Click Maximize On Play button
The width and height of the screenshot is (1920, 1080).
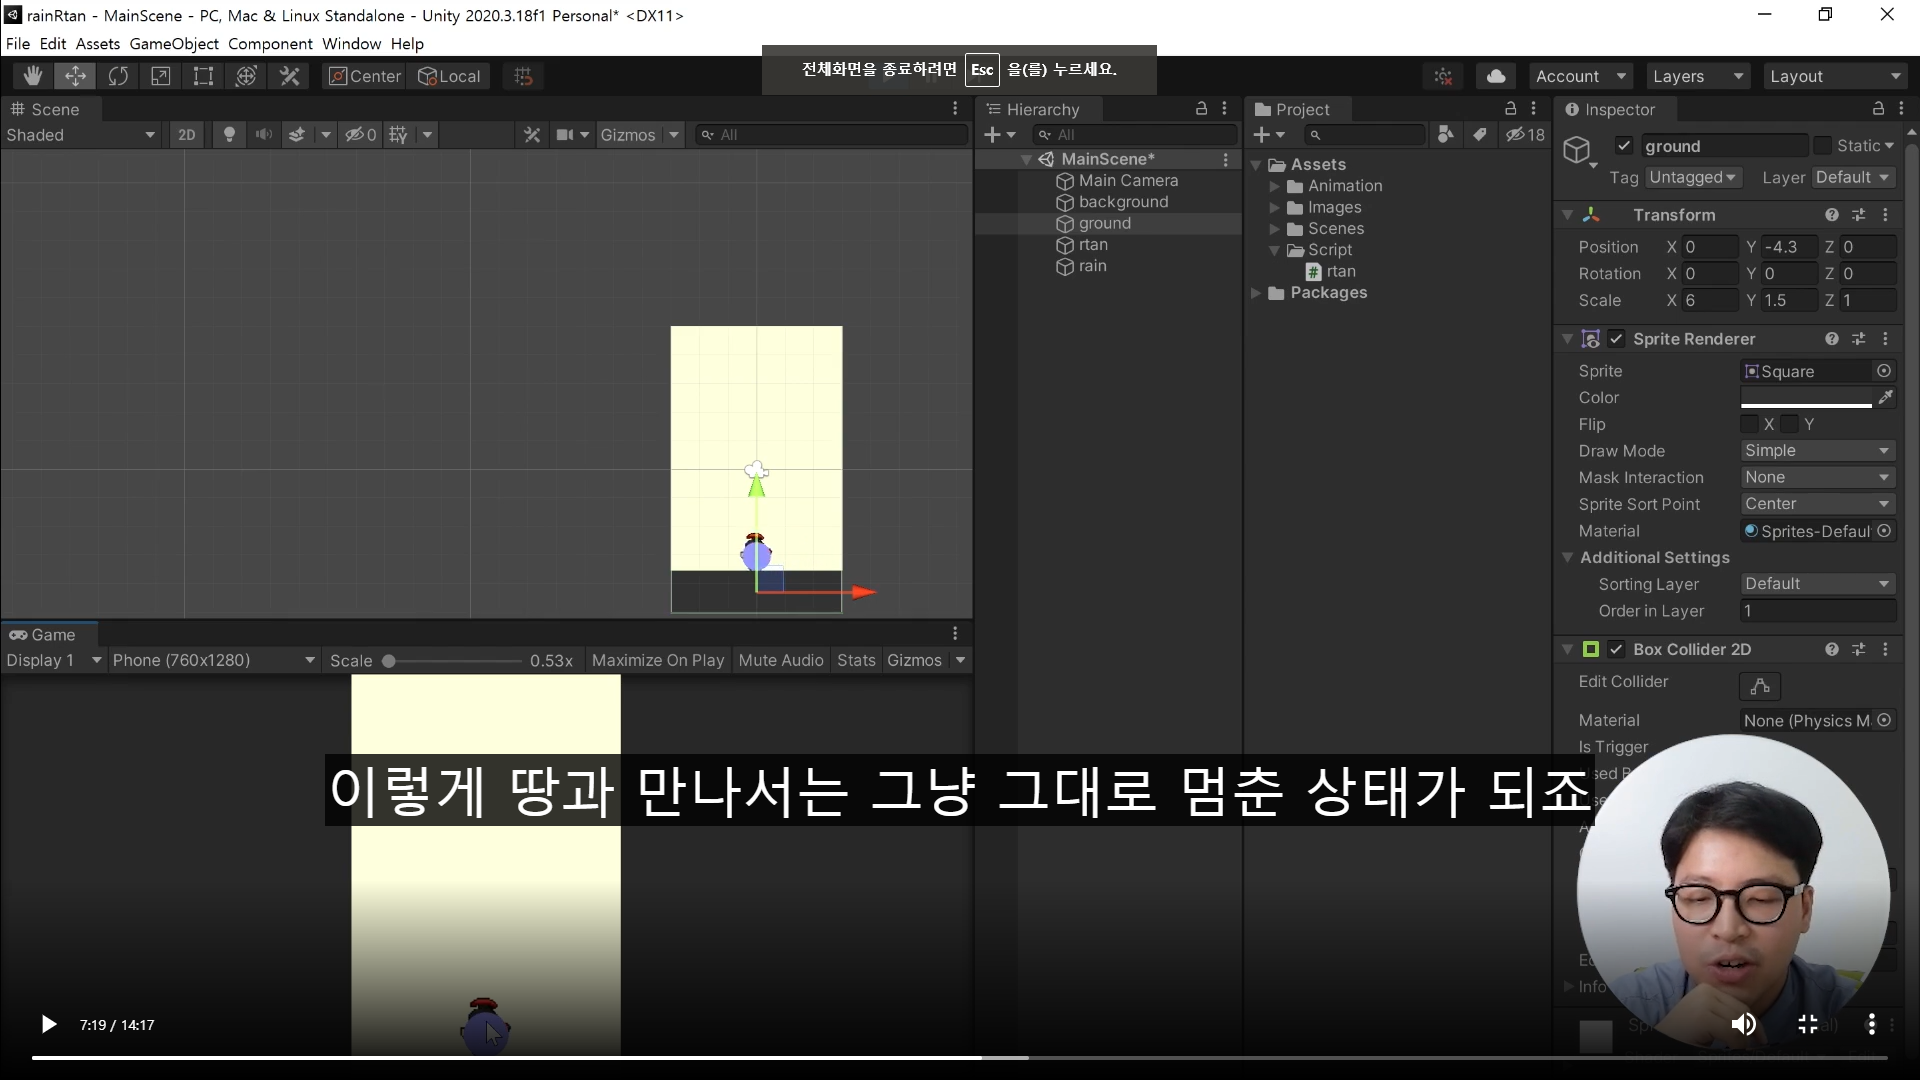coord(657,660)
